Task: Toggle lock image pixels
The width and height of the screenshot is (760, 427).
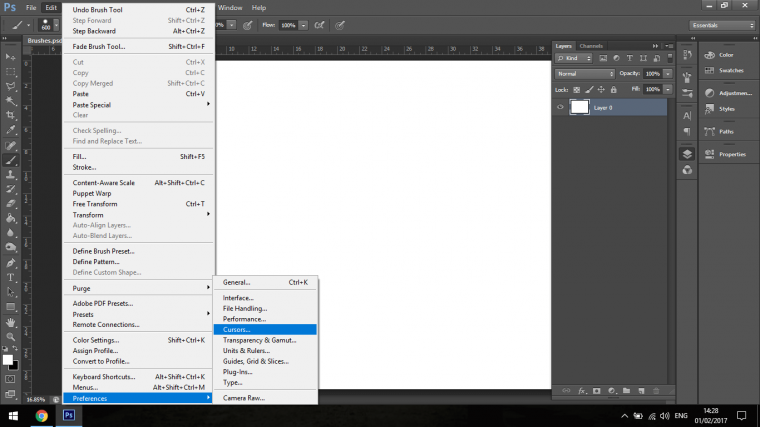Action: (x=589, y=90)
